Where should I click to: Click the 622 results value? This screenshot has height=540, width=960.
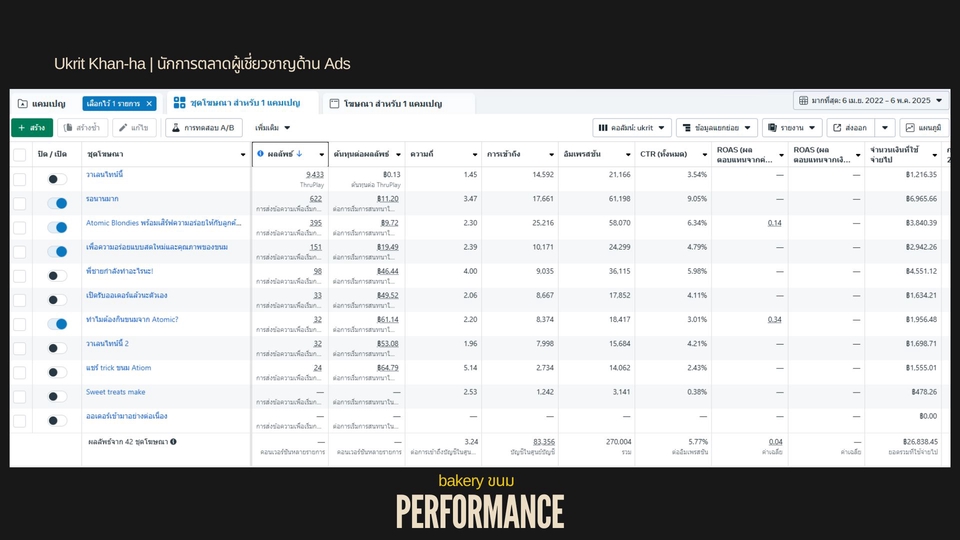pyautogui.click(x=316, y=199)
